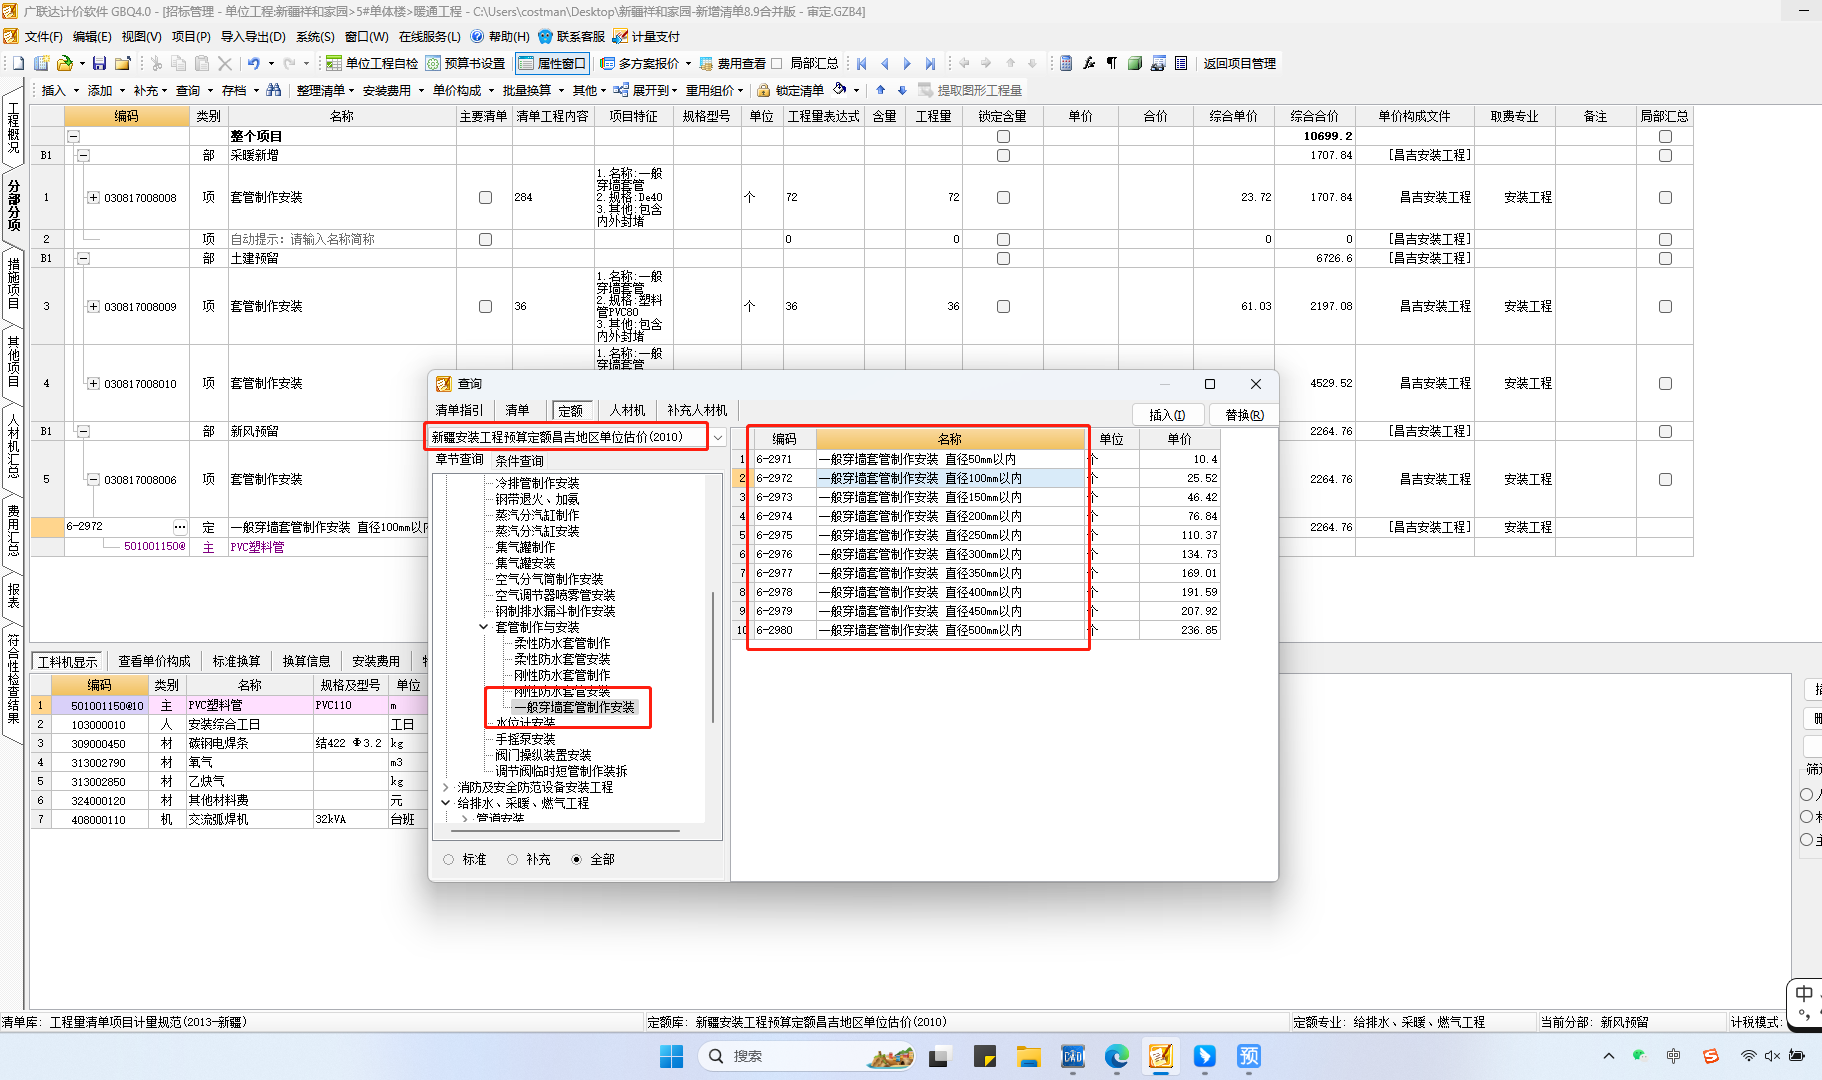Check 锁定含量 box for 整个项目 row
This screenshot has width=1822, height=1080.
1003,137
